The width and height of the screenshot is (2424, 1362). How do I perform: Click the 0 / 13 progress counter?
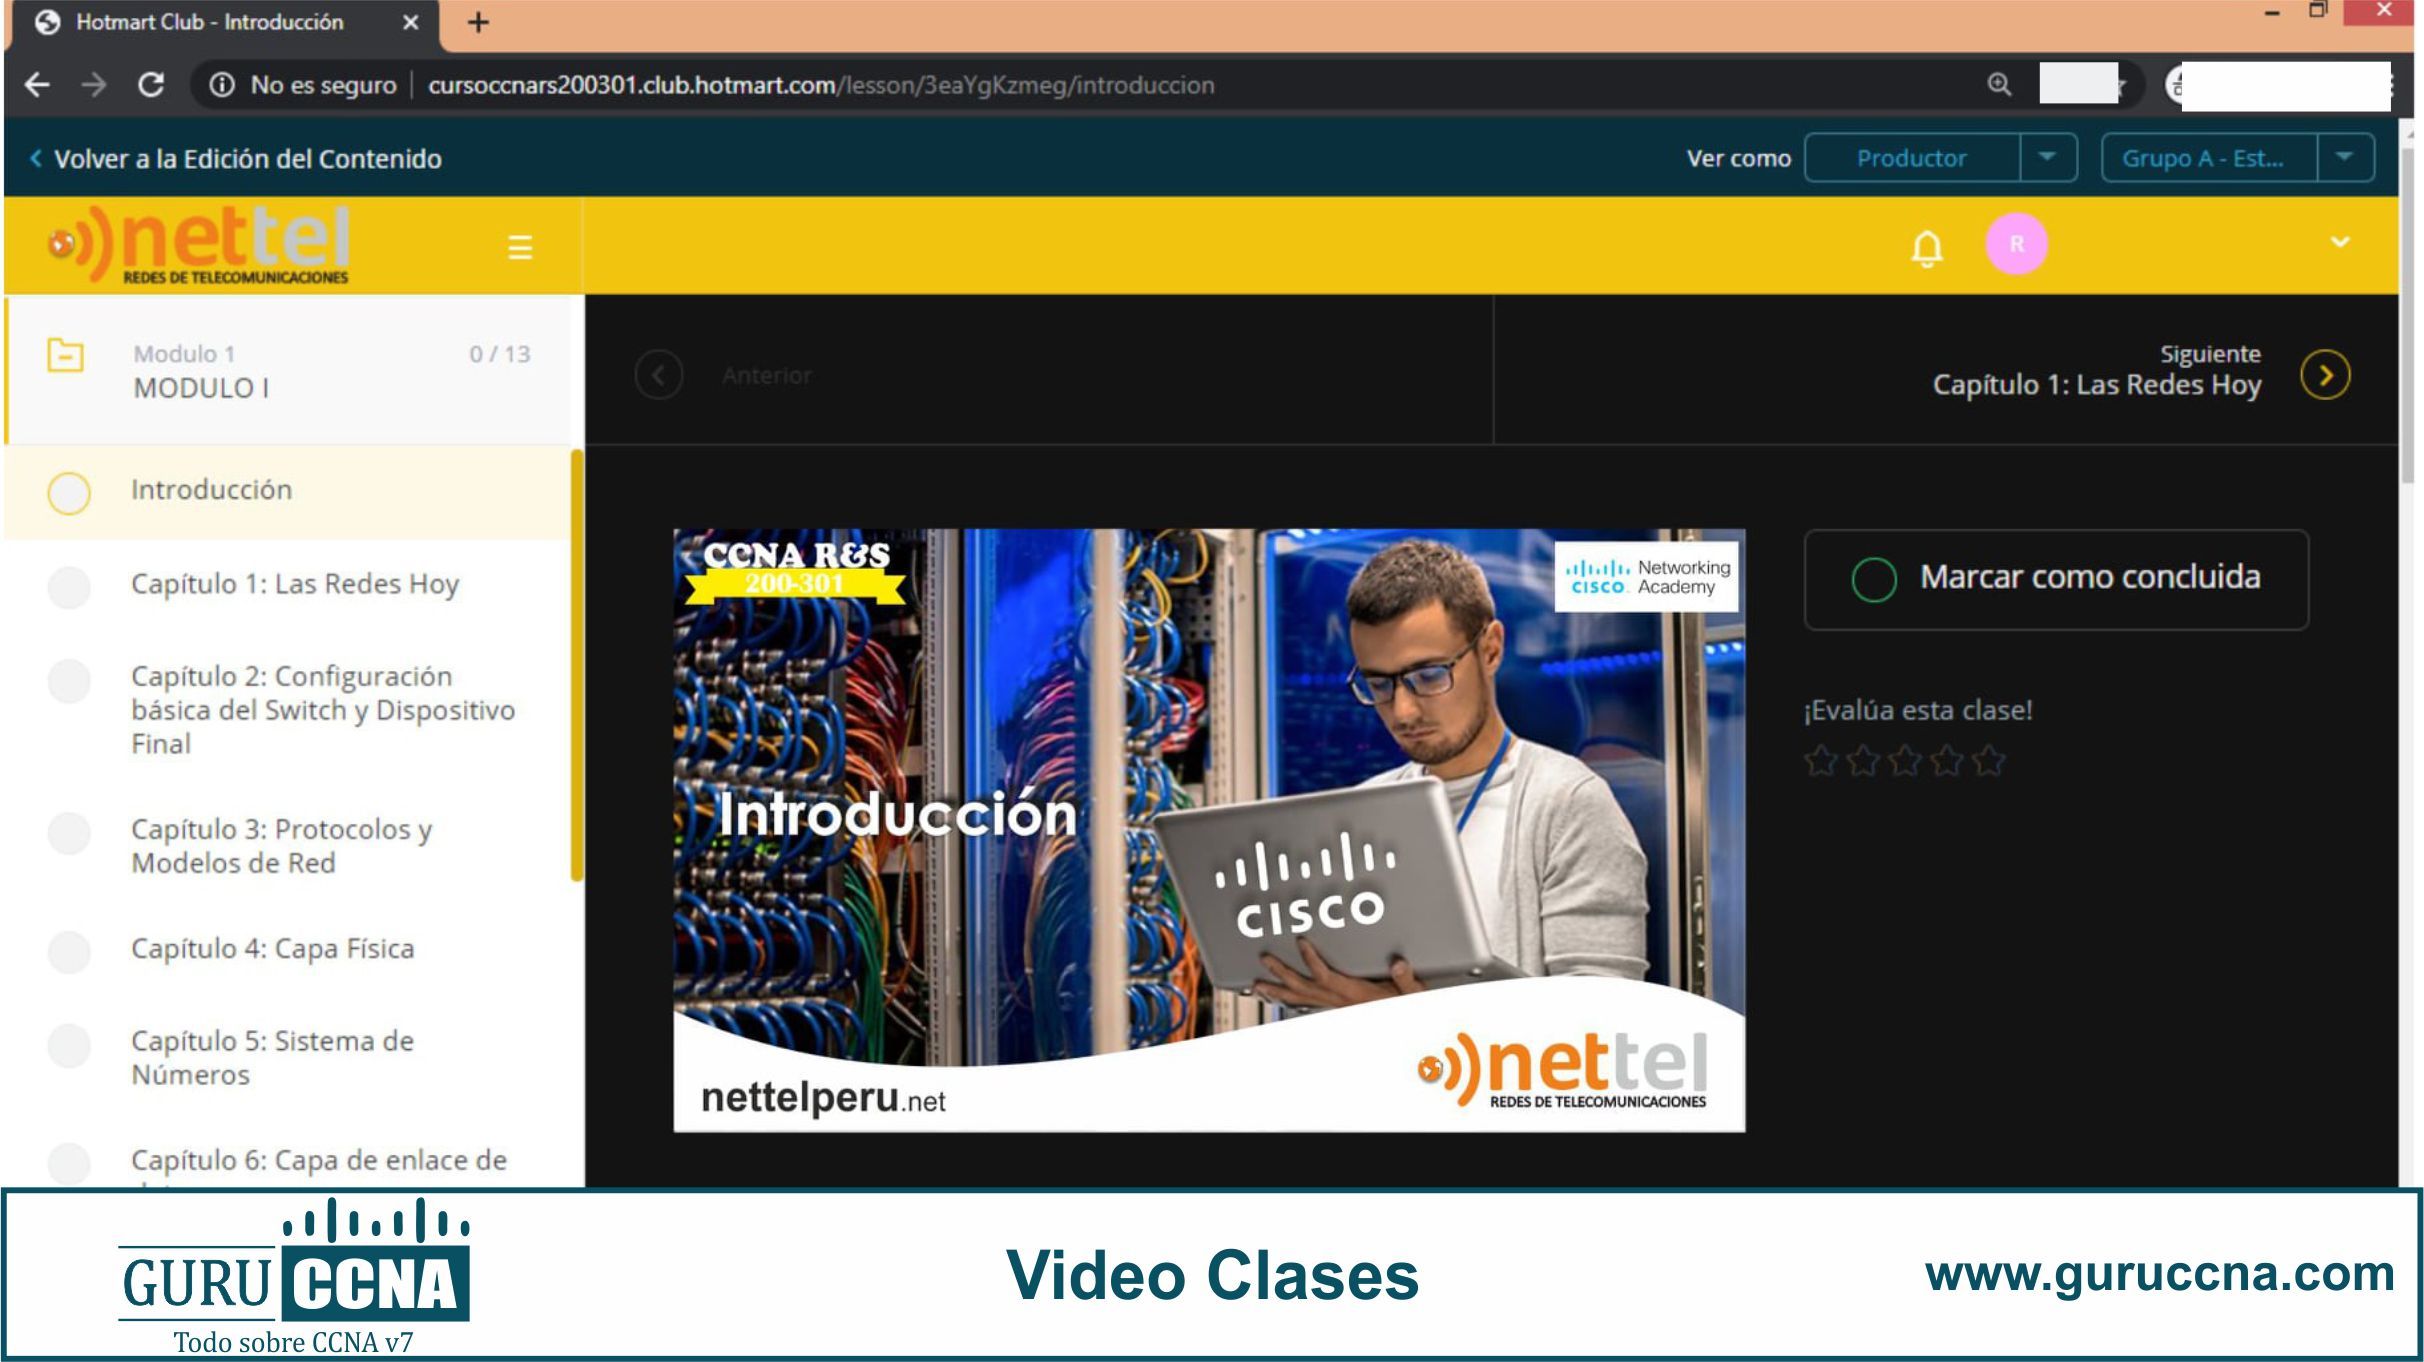[x=500, y=354]
